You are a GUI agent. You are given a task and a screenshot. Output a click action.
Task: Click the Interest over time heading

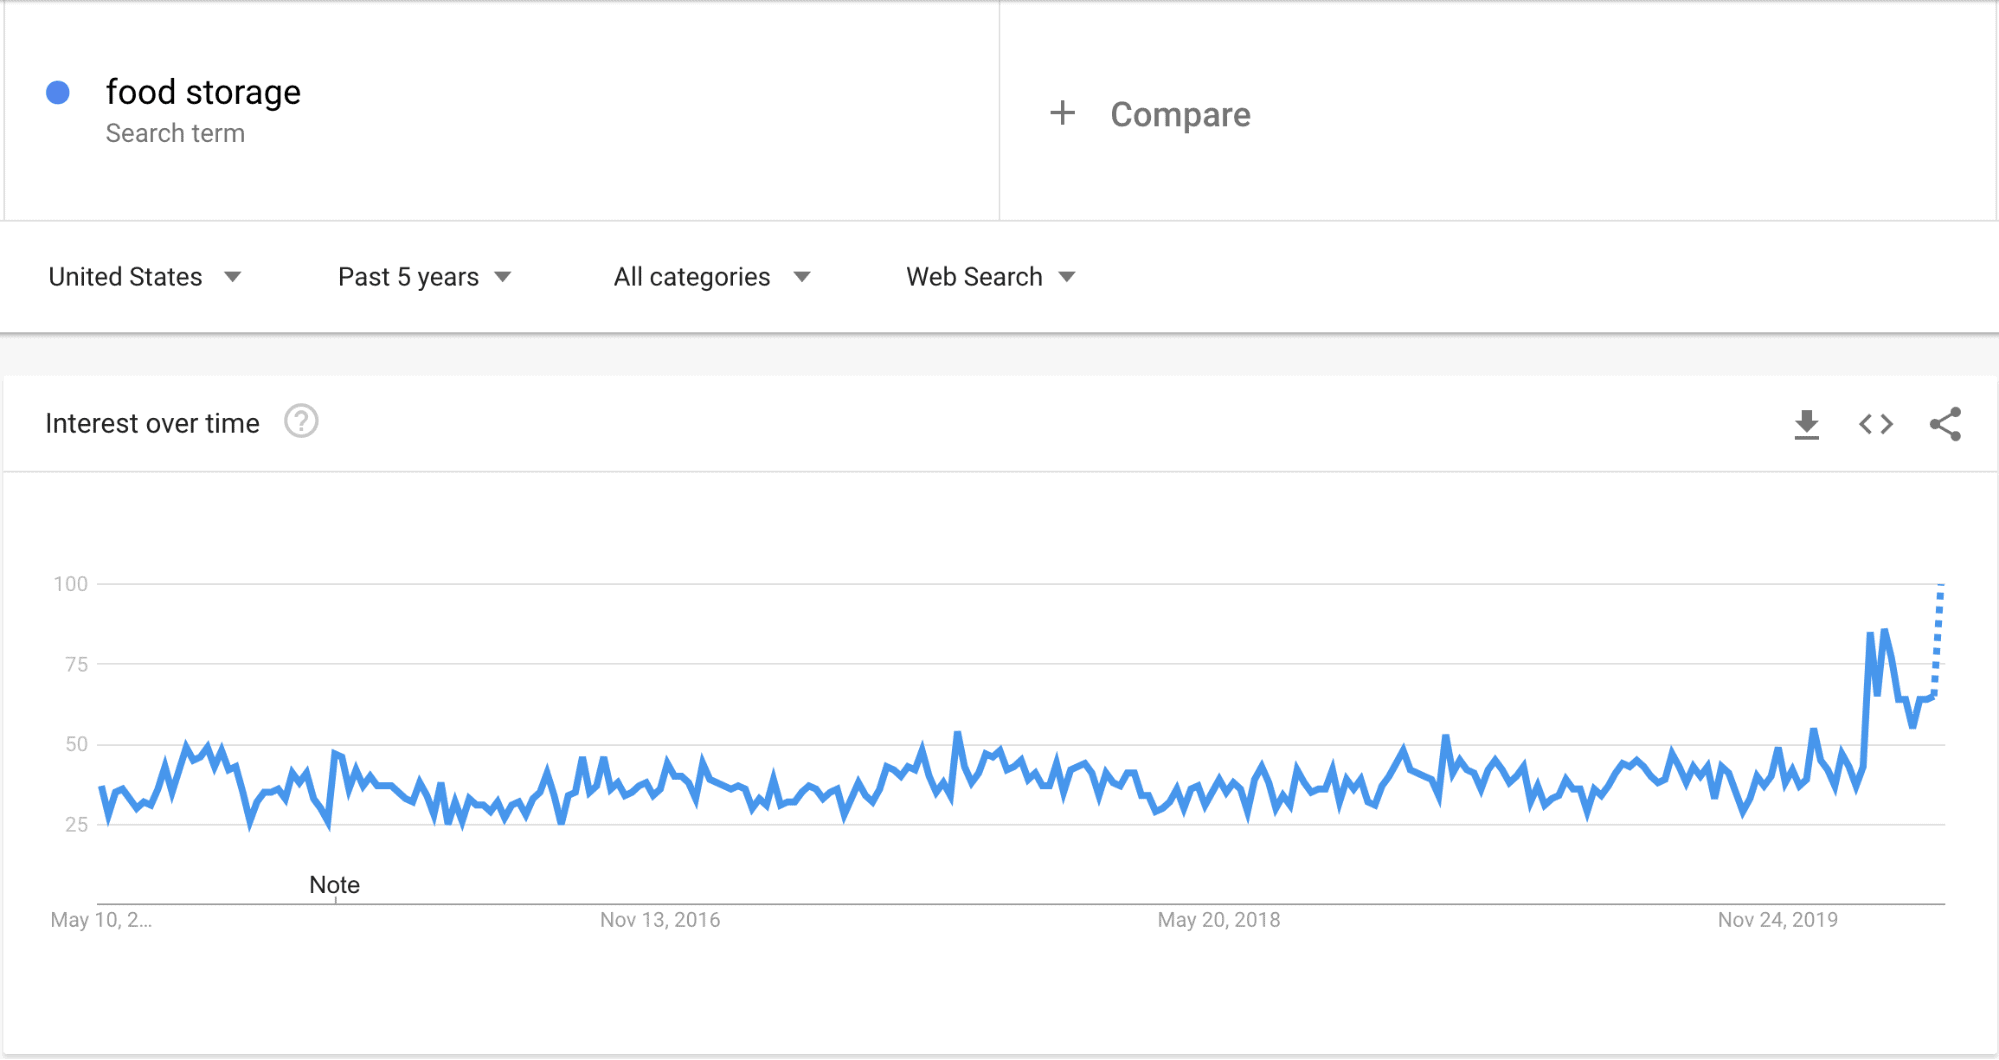pyautogui.click(x=152, y=424)
